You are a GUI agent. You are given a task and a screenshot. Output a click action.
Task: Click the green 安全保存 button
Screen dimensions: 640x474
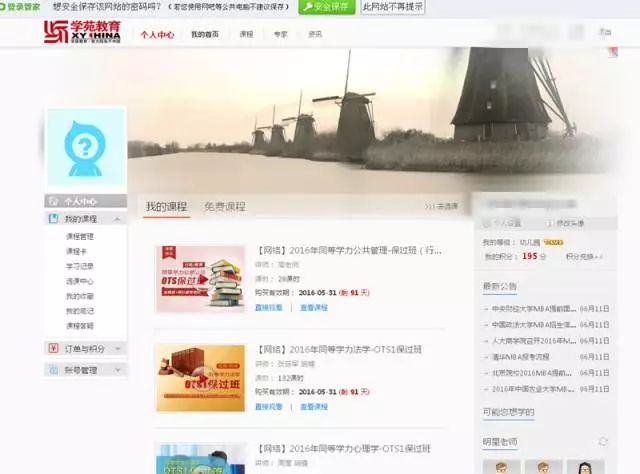point(327,7)
